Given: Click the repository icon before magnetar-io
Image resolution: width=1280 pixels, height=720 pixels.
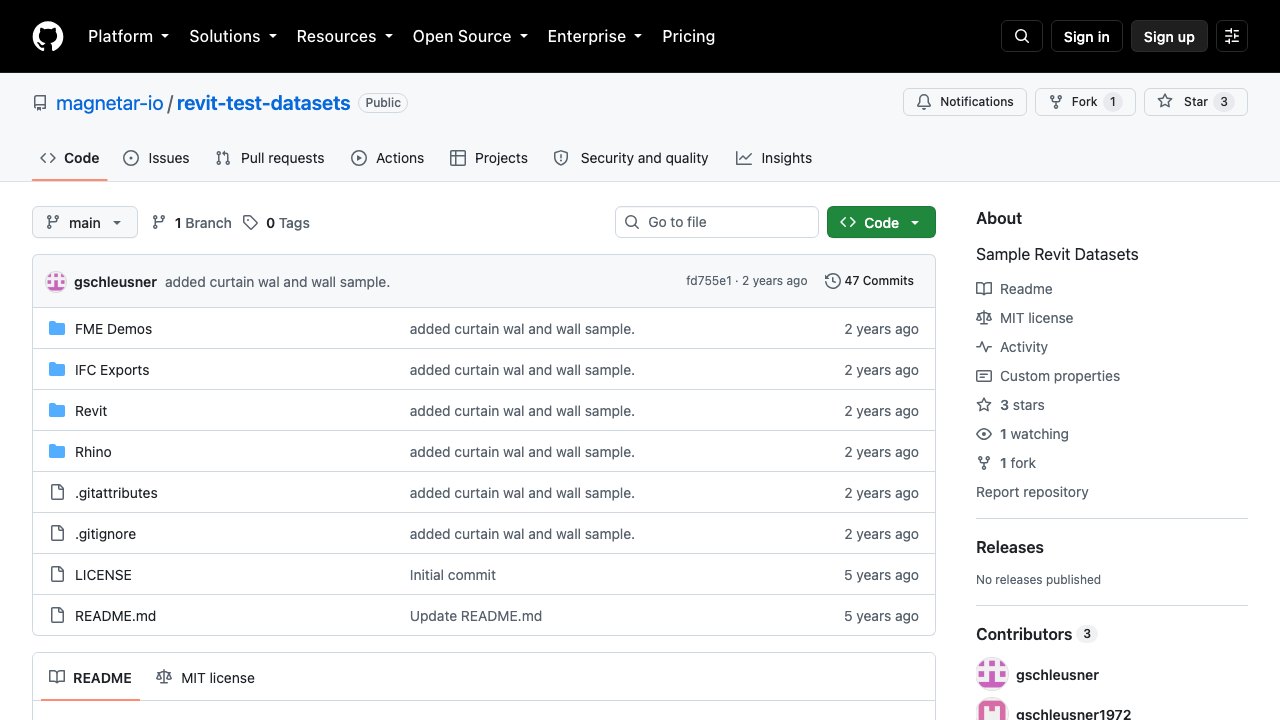Looking at the screenshot, I should pyautogui.click(x=40, y=103).
